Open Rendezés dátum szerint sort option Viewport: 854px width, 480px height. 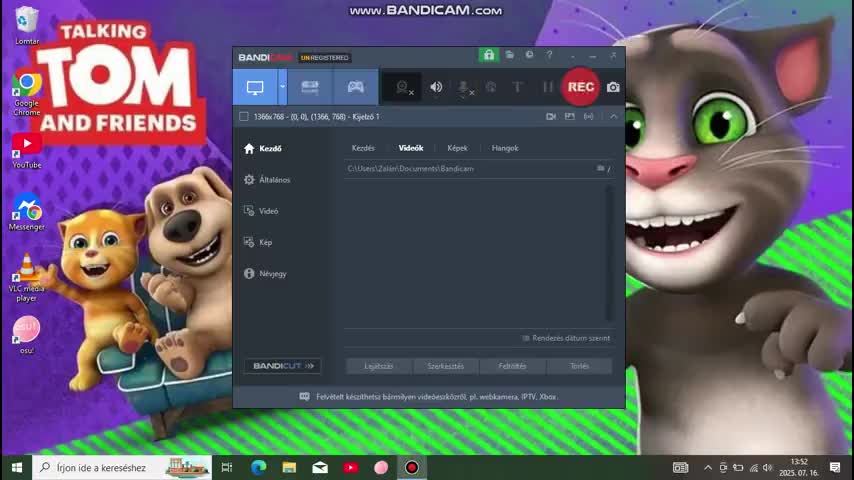coord(566,338)
